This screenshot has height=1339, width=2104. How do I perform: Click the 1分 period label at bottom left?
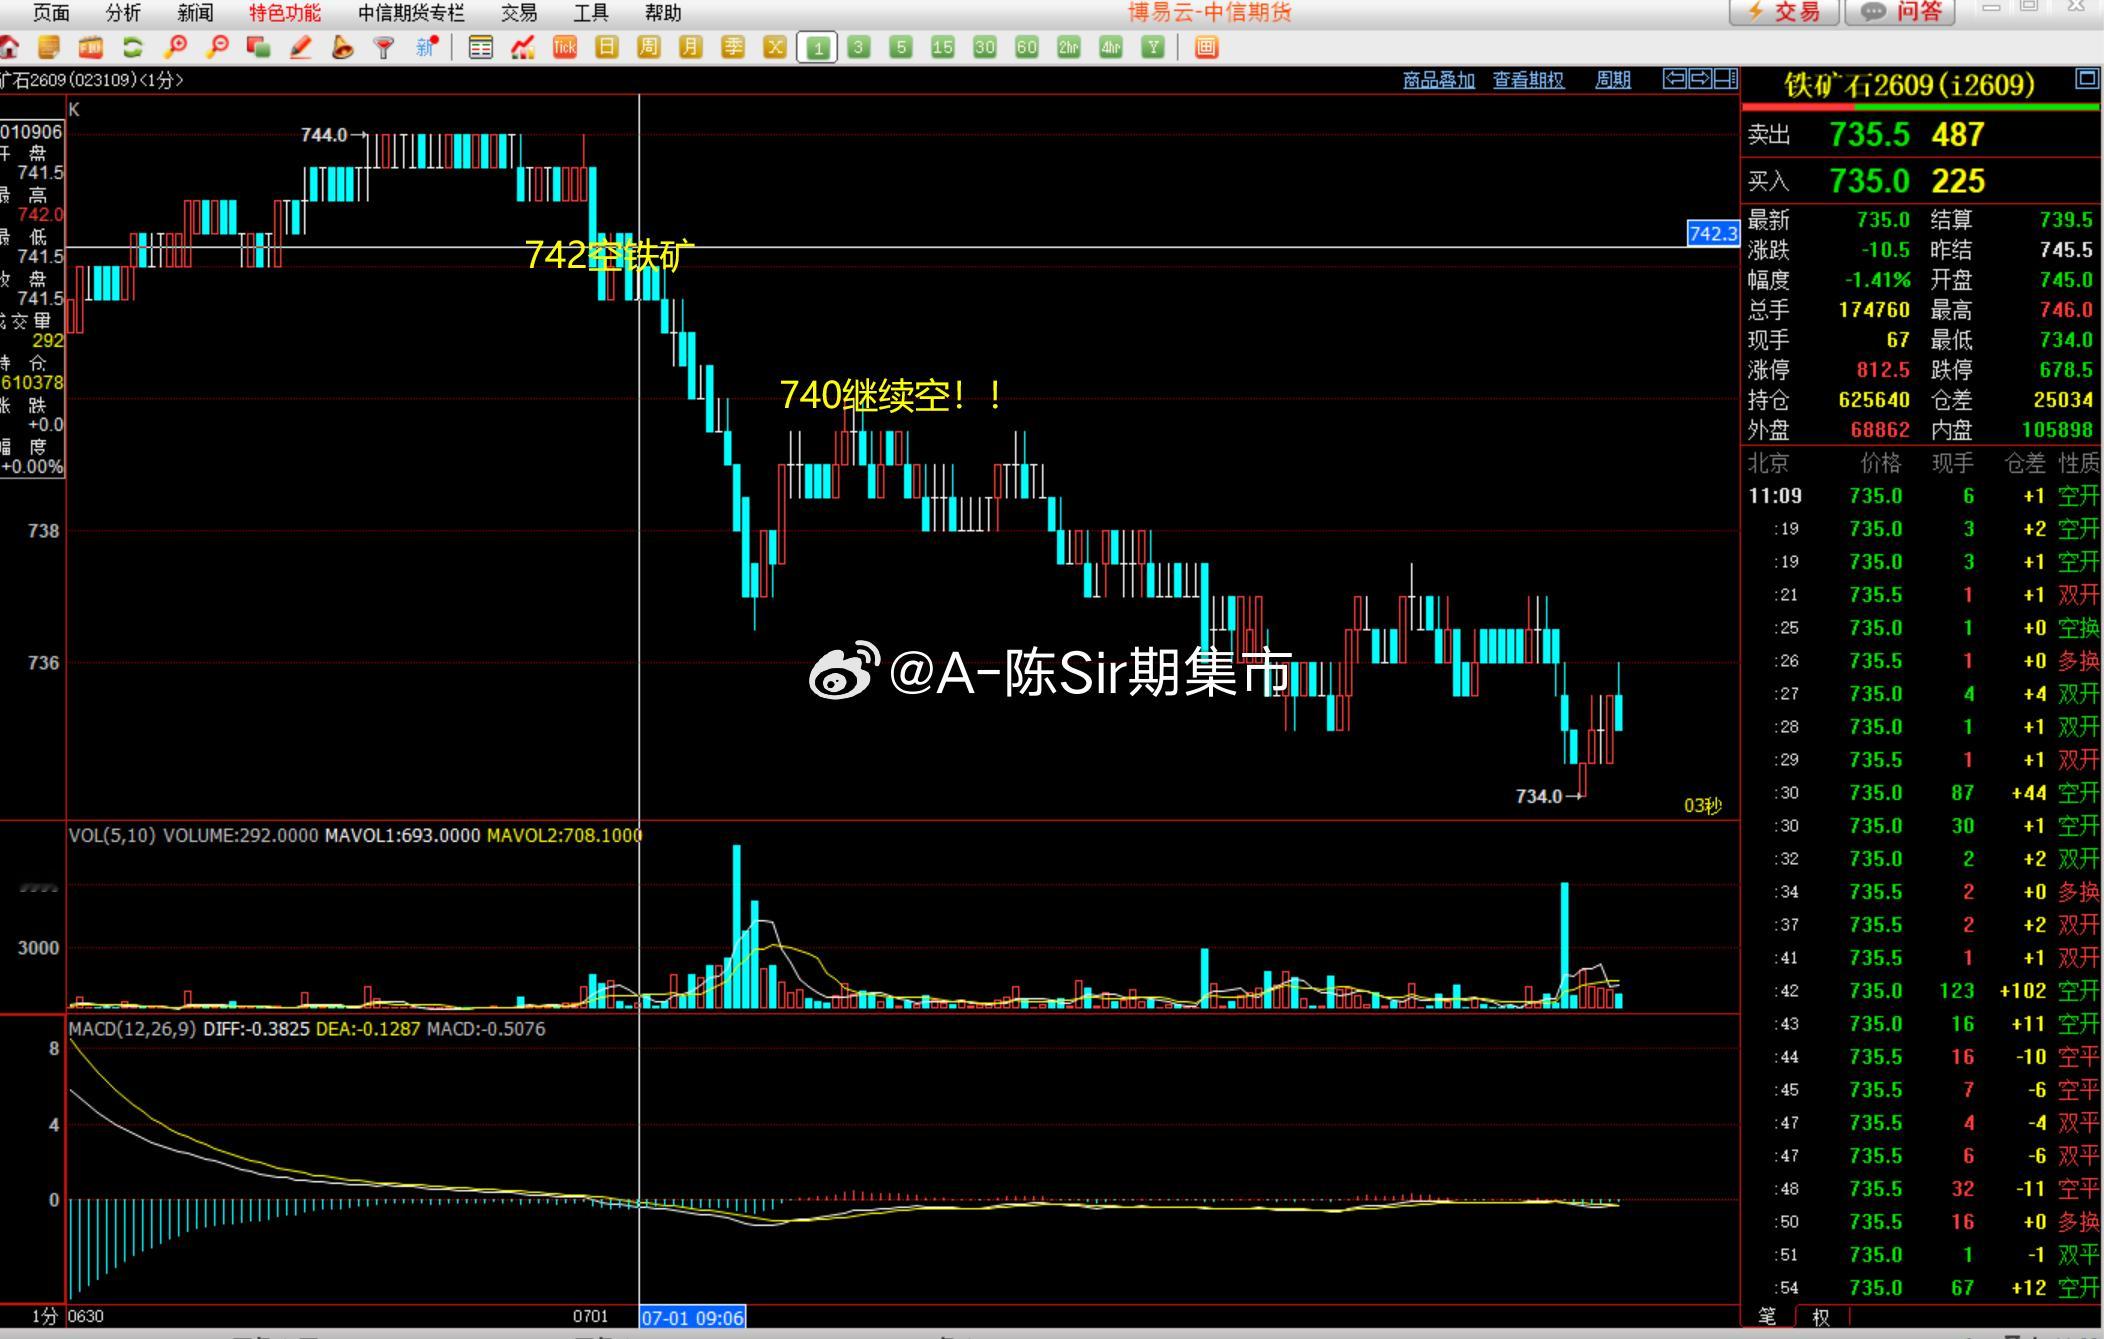pyautogui.click(x=45, y=1316)
